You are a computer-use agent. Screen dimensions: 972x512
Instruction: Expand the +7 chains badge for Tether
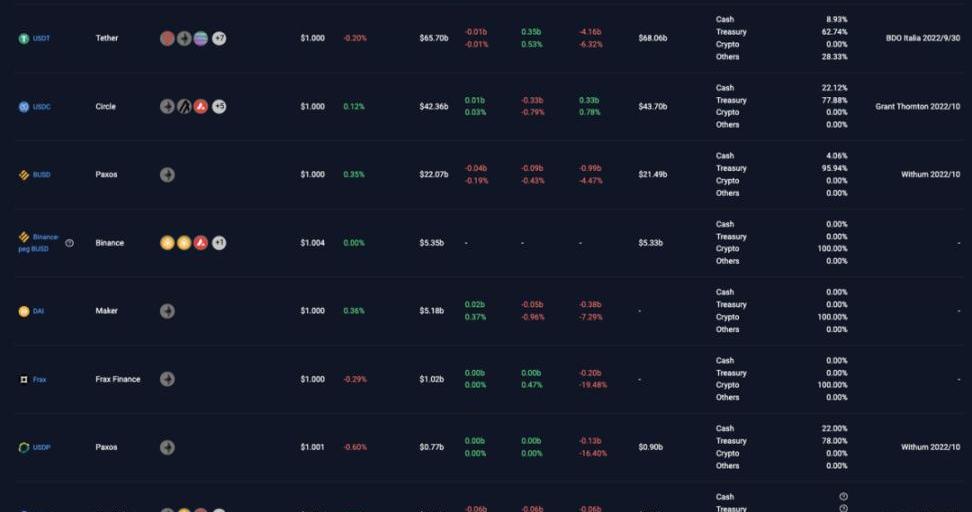pyautogui.click(x=219, y=39)
